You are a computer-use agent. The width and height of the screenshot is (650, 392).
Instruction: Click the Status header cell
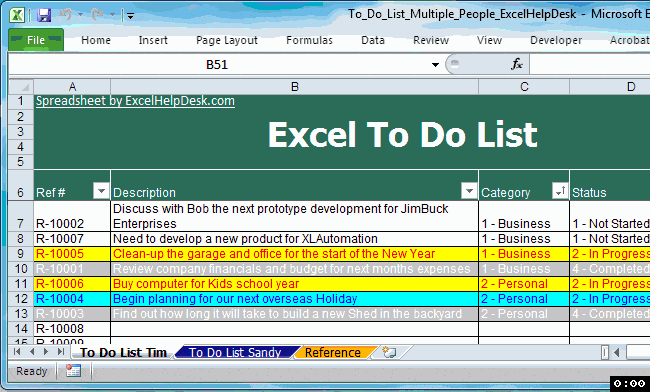click(x=610, y=185)
